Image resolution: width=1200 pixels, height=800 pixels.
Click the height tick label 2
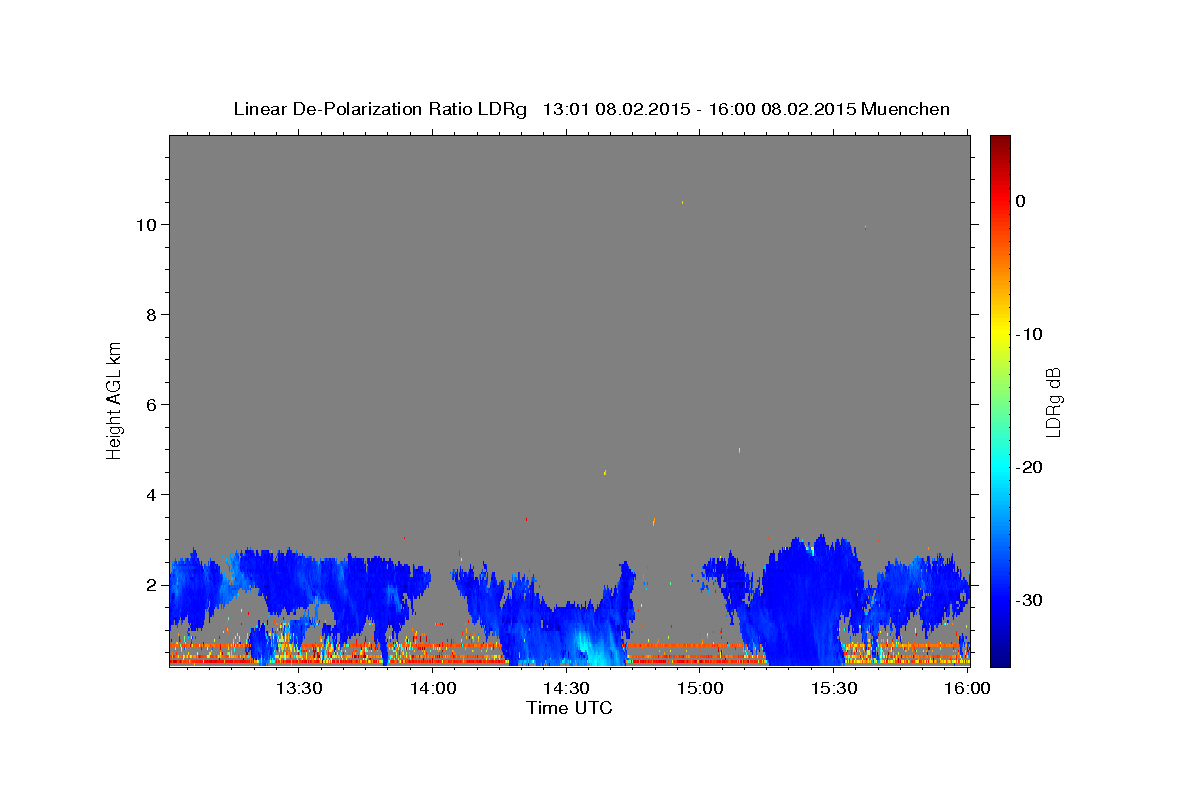click(x=152, y=585)
